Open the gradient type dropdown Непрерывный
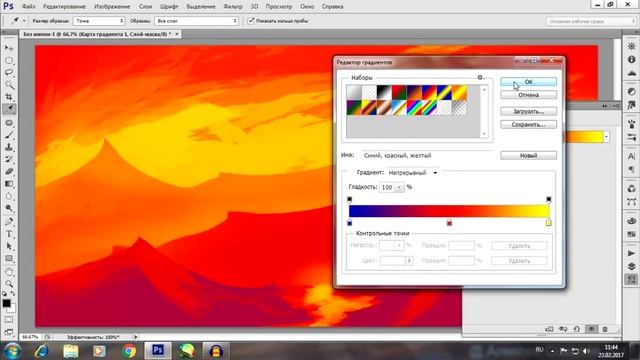Image resolution: width=640 pixels, height=360 pixels. (413, 173)
